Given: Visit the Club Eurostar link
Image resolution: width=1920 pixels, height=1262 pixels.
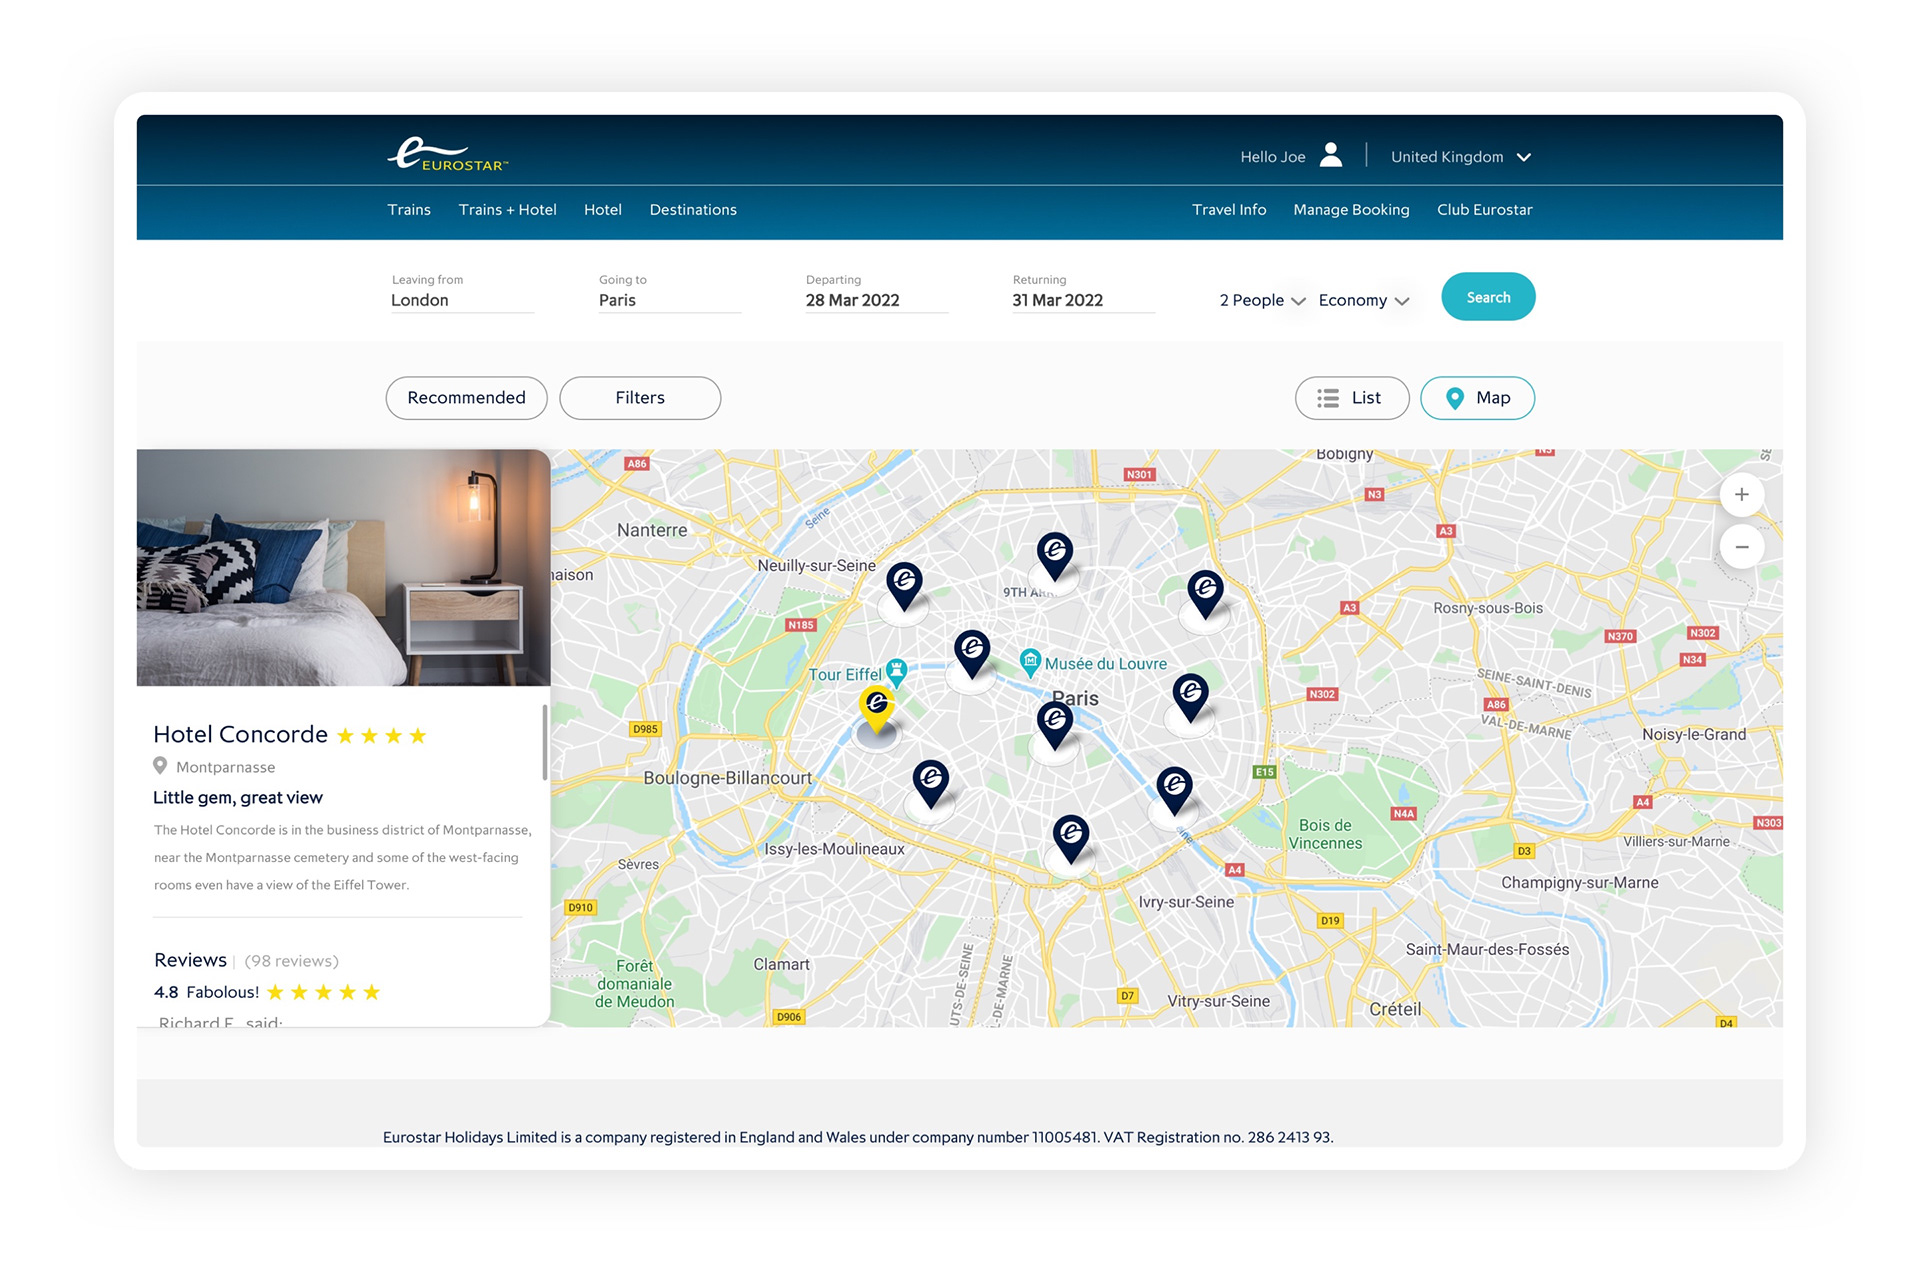Looking at the screenshot, I should 1484,209.
